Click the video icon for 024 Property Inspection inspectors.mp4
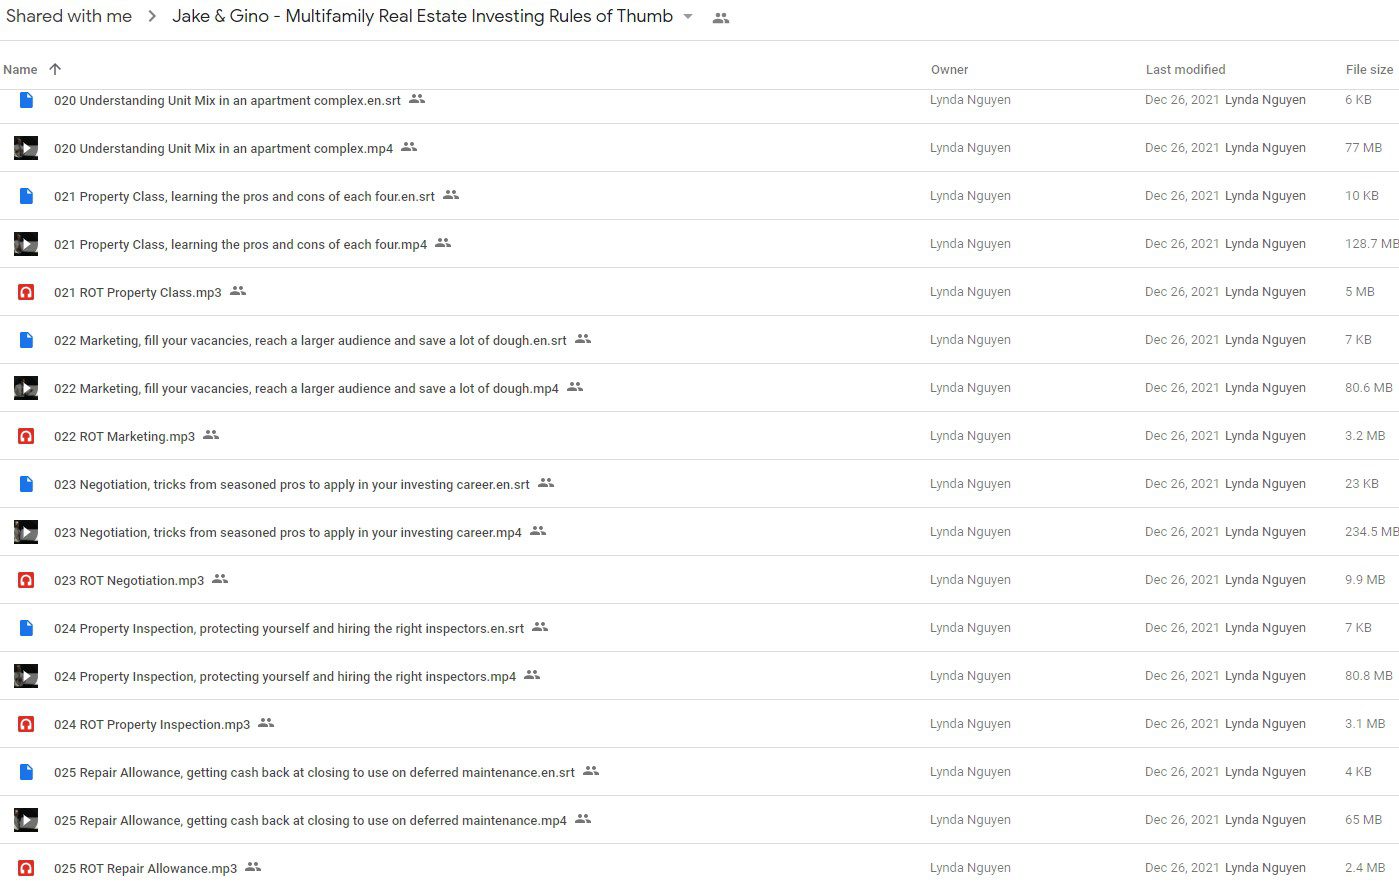The width and height of the screenshot is (1399, 886). [26, 676]
